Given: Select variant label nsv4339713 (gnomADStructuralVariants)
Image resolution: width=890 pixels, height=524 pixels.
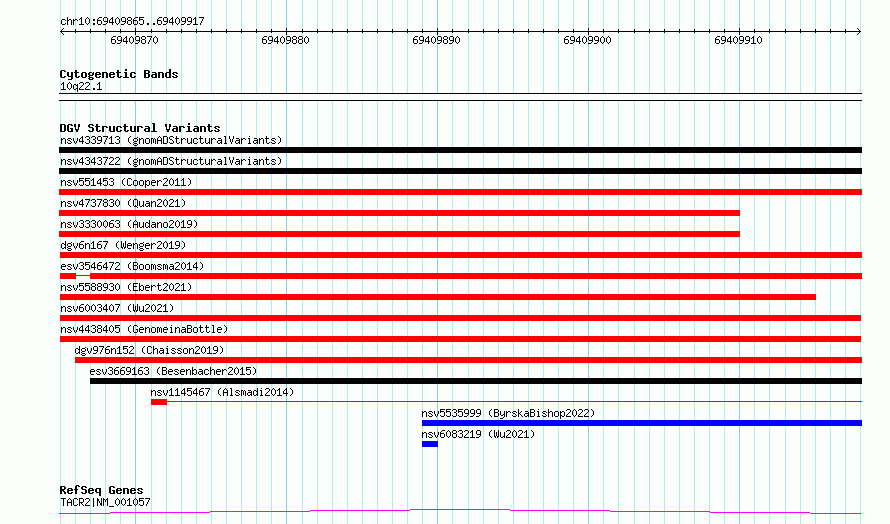Looking at the screenshot, I should tap(171, 140).
